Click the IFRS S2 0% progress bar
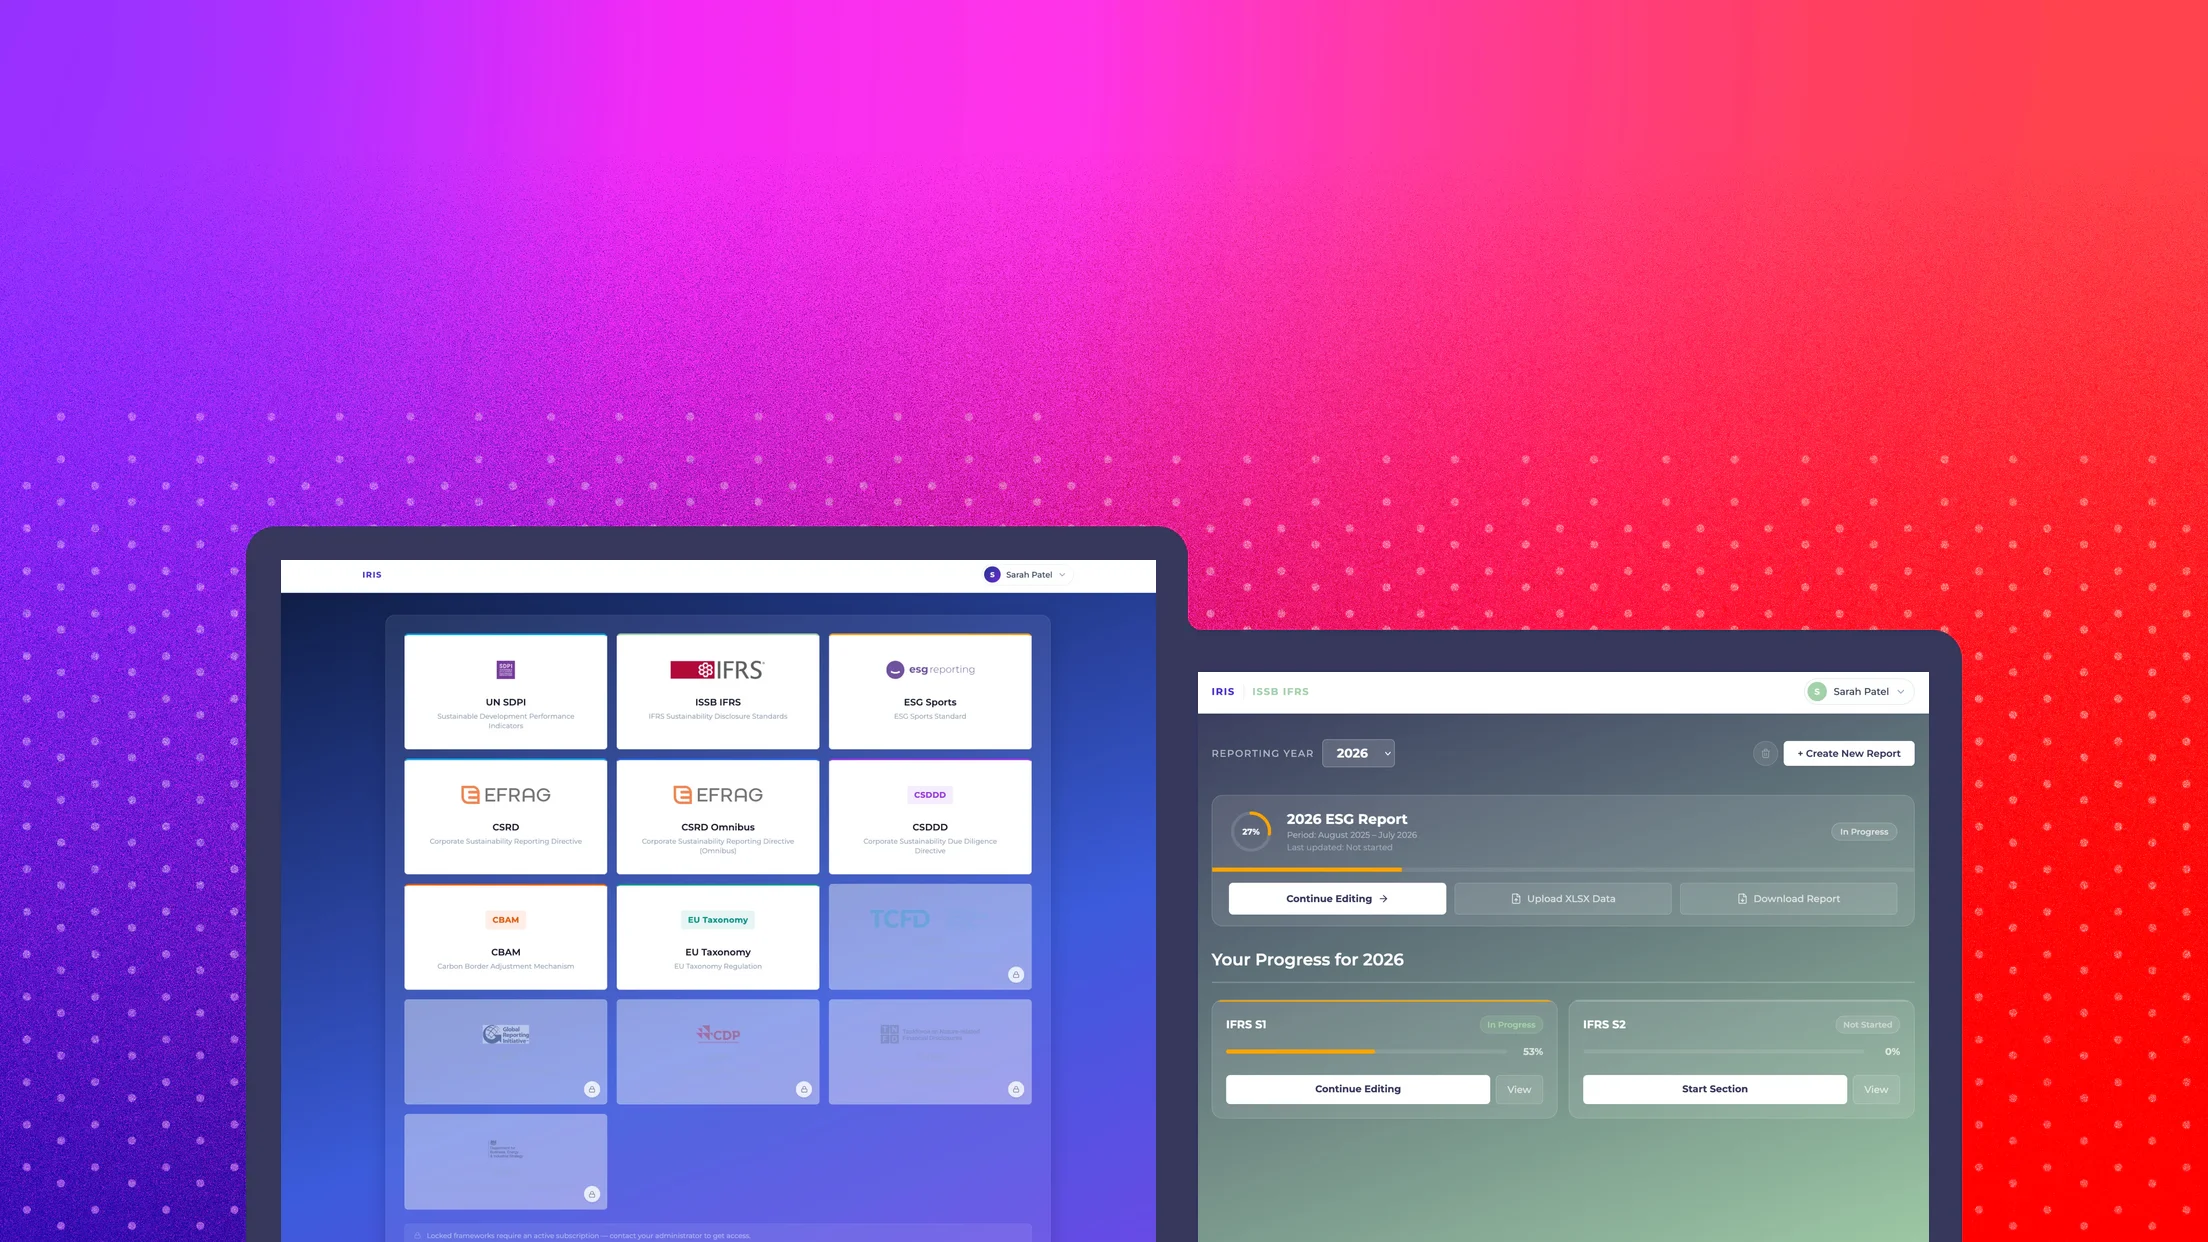Viewport: 2208px width, 1242px height. coord(1723,1052)
